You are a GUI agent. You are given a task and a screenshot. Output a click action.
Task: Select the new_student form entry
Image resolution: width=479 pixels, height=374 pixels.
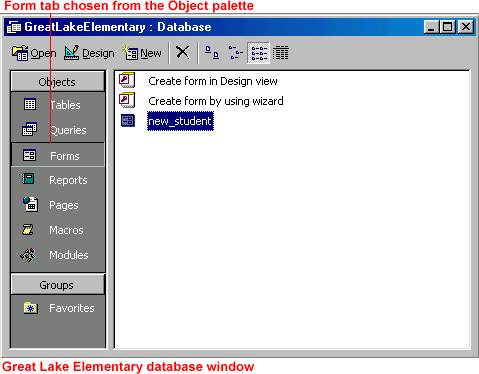pos(180,121)
